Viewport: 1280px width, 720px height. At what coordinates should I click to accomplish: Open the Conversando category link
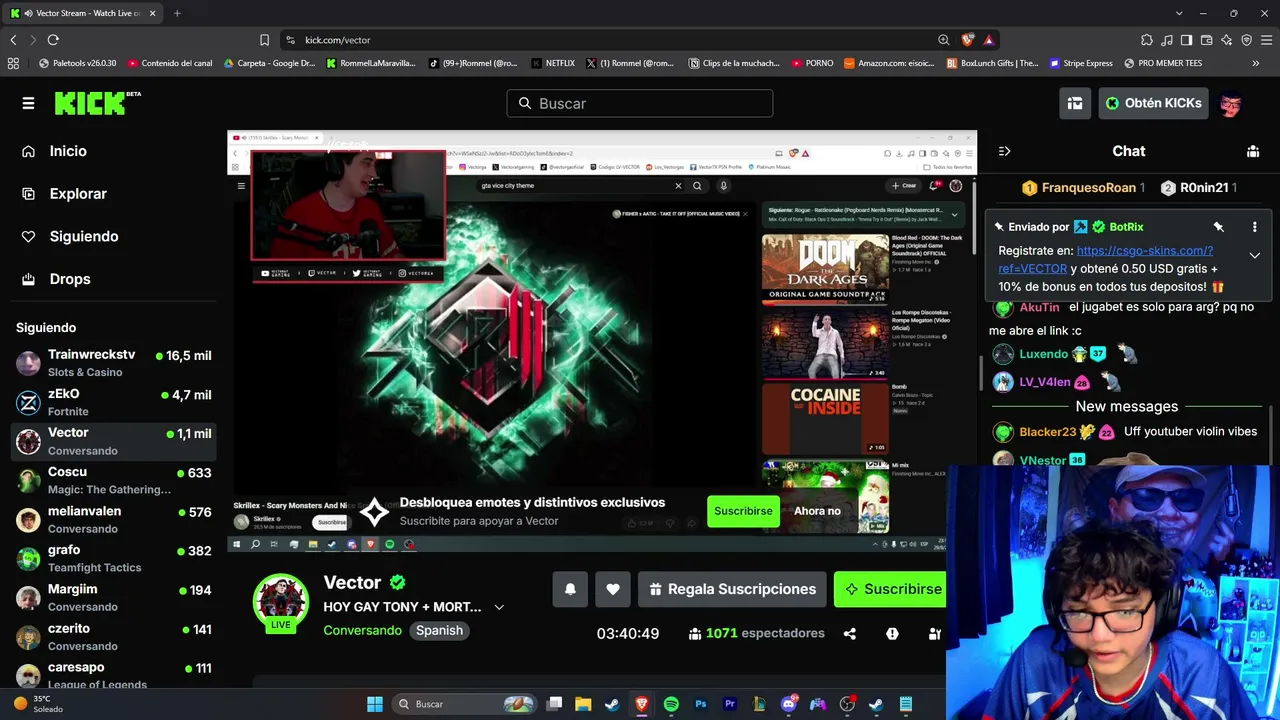tap(362, 631)
